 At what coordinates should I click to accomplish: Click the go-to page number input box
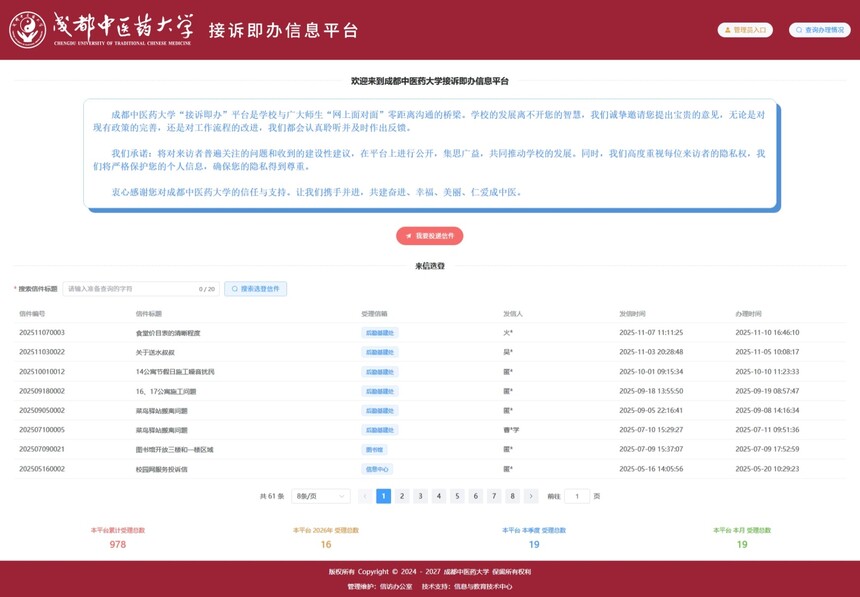click(577, 496)
